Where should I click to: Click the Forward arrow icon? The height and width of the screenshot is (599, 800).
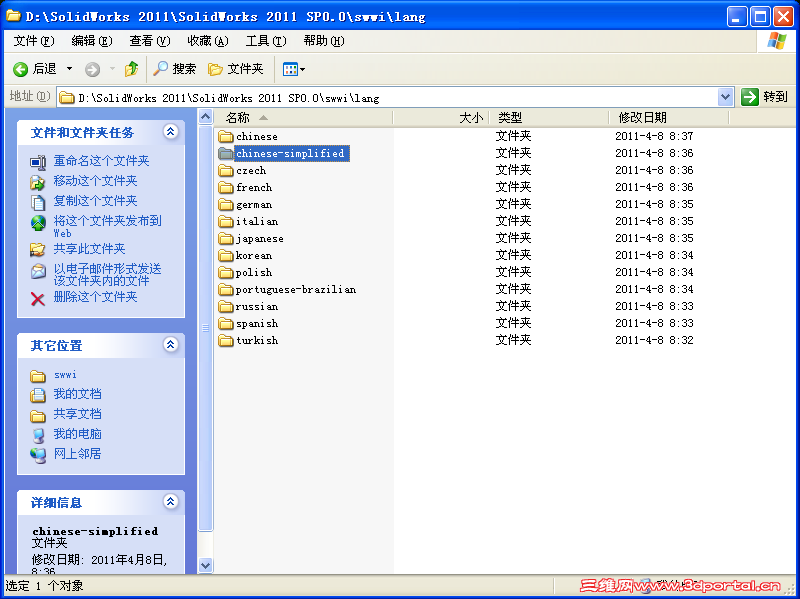tap(92, 69)
